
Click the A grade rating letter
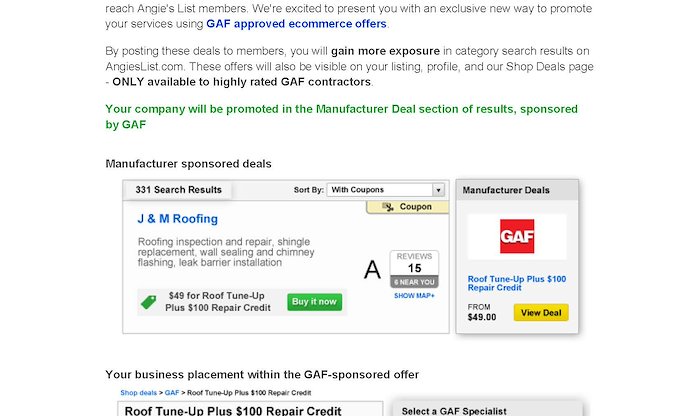click(372, 270)
